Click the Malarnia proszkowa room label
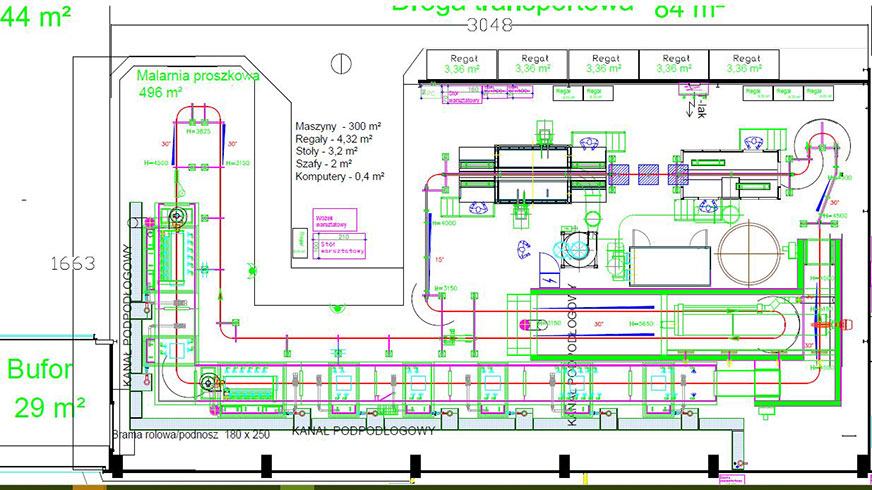The height and width of the screenshot is (490, 872). 198,75
